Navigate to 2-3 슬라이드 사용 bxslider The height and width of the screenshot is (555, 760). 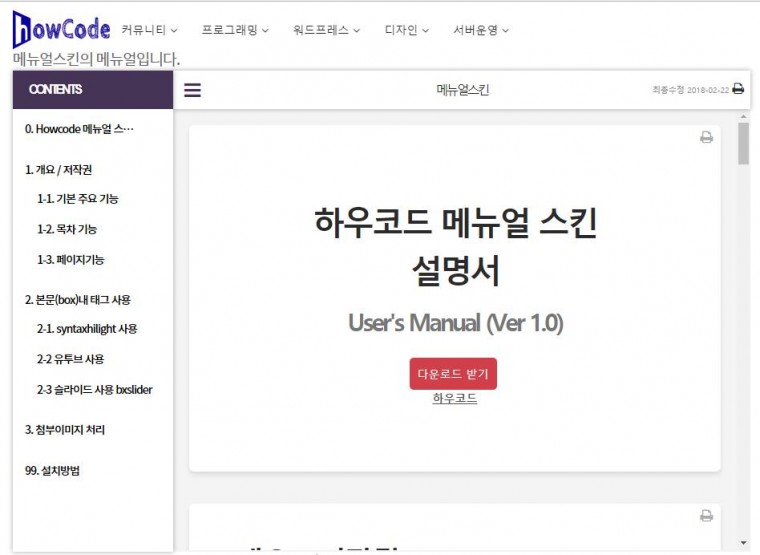pyautogui.click(x=95, y=390)
